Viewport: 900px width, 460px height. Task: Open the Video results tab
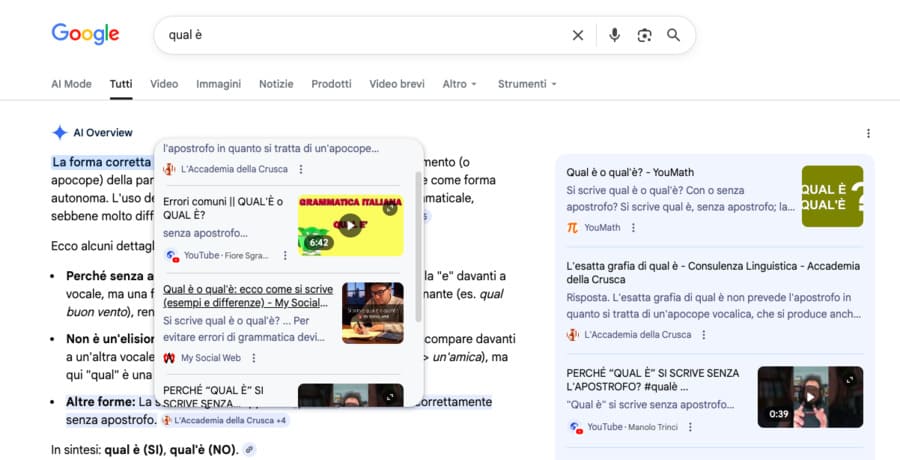tap(164, 84)
